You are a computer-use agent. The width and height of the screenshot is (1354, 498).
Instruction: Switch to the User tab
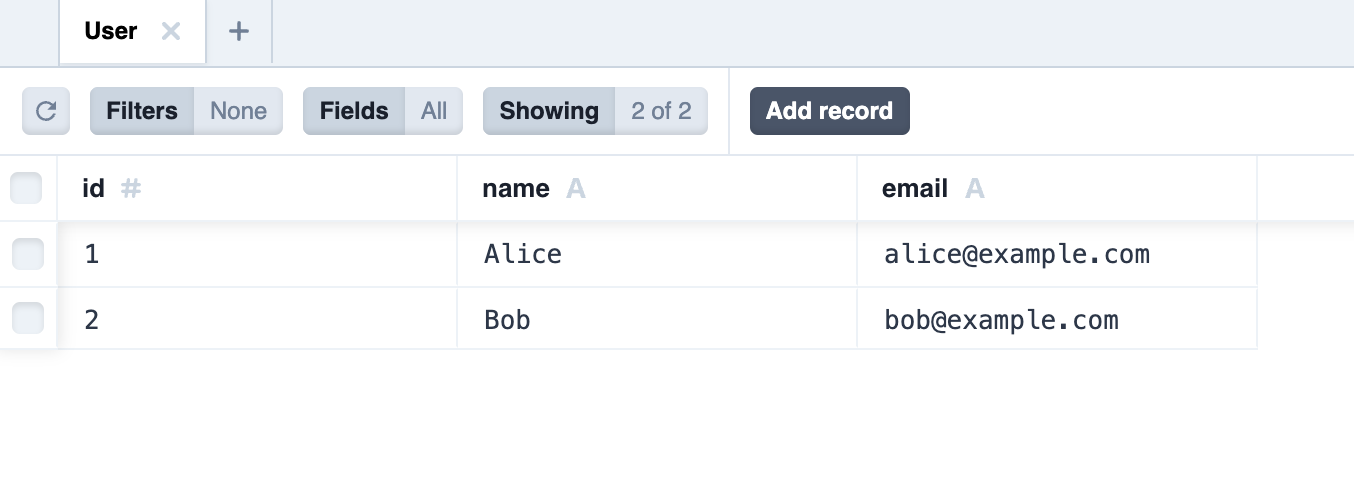click(110, 31)
